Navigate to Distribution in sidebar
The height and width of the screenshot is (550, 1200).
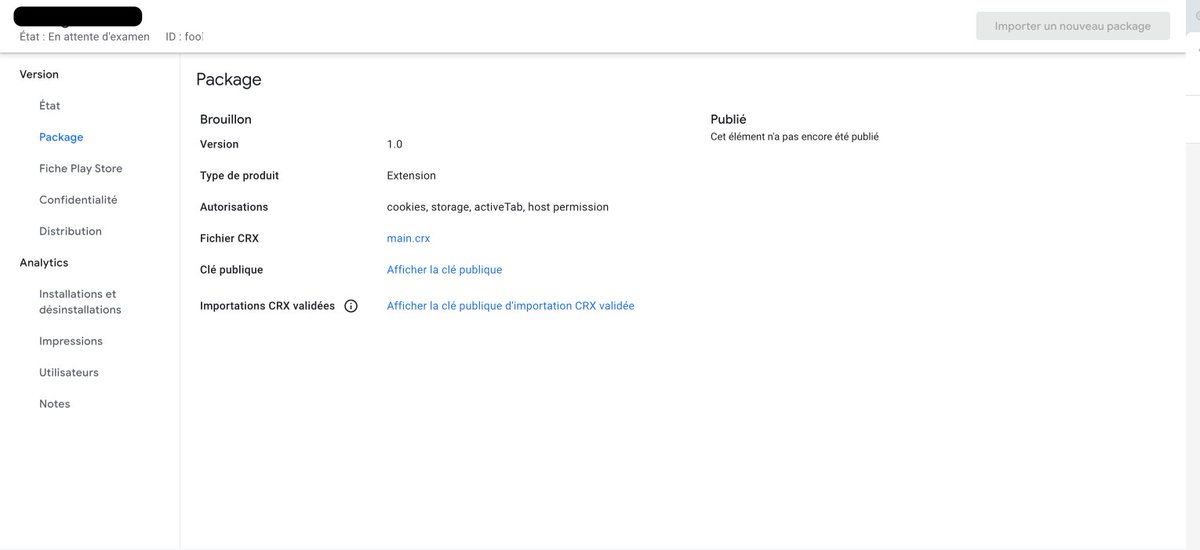70,231
